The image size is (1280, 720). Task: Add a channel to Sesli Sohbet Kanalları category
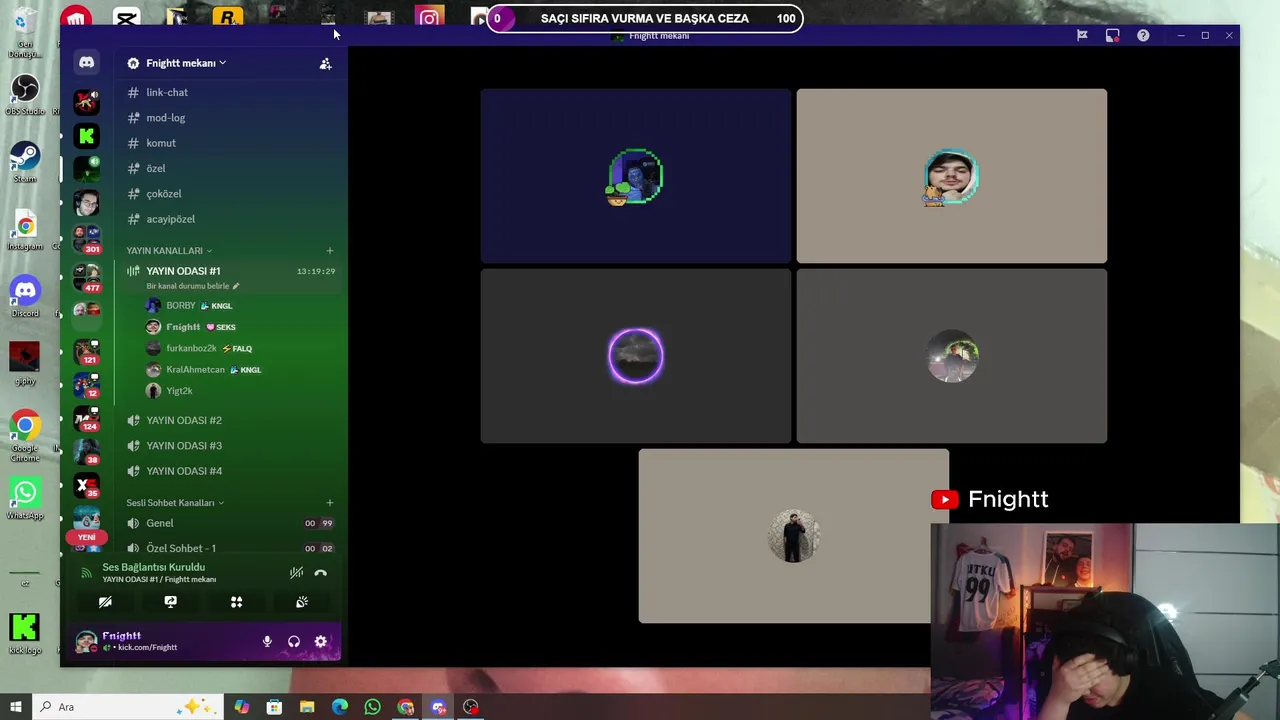[x=330, y=502]
